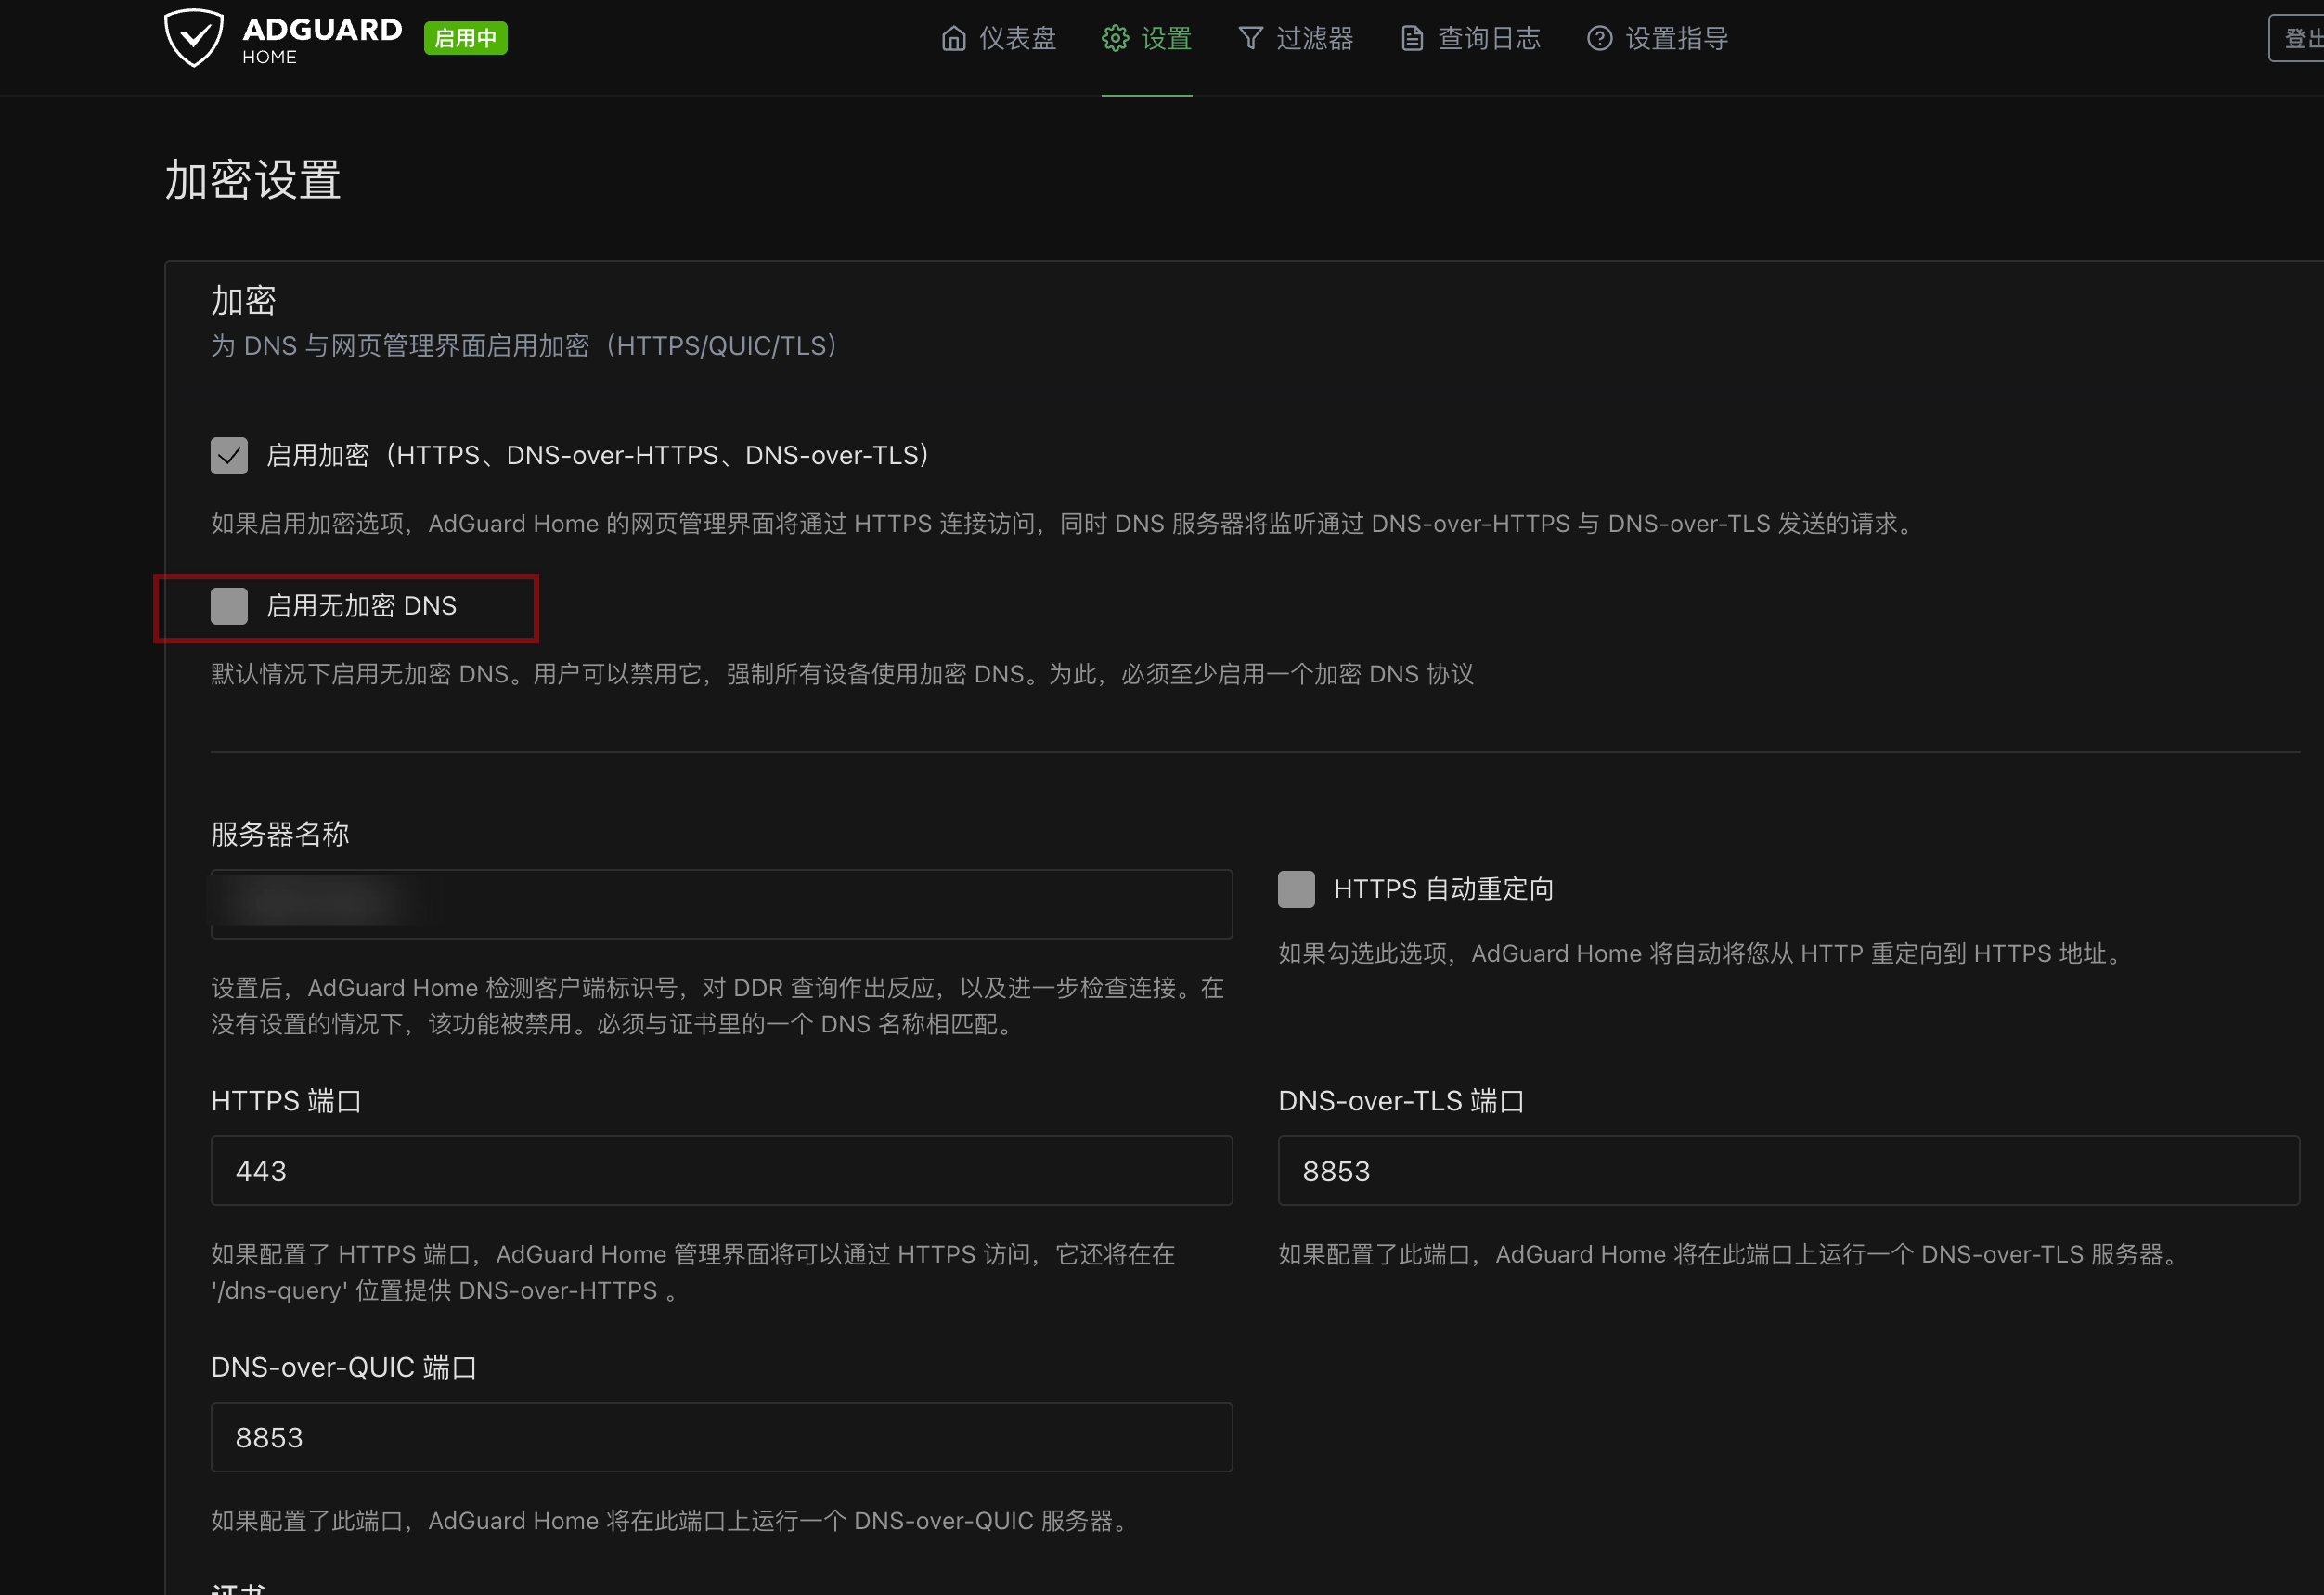Click the gear icon beside 设置
The width and height of the screenshot is (2324, 1595).
(1114, 39)
